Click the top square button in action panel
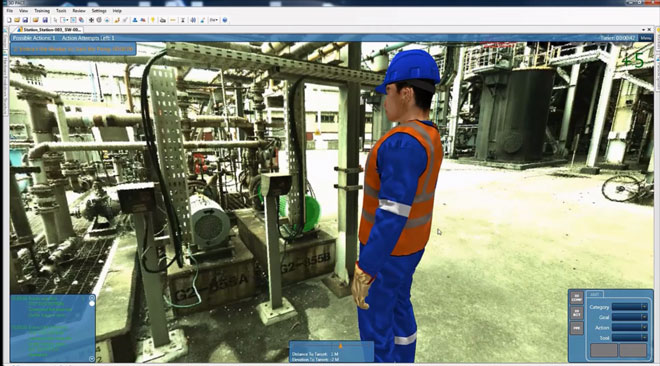 tap(576, 298)
